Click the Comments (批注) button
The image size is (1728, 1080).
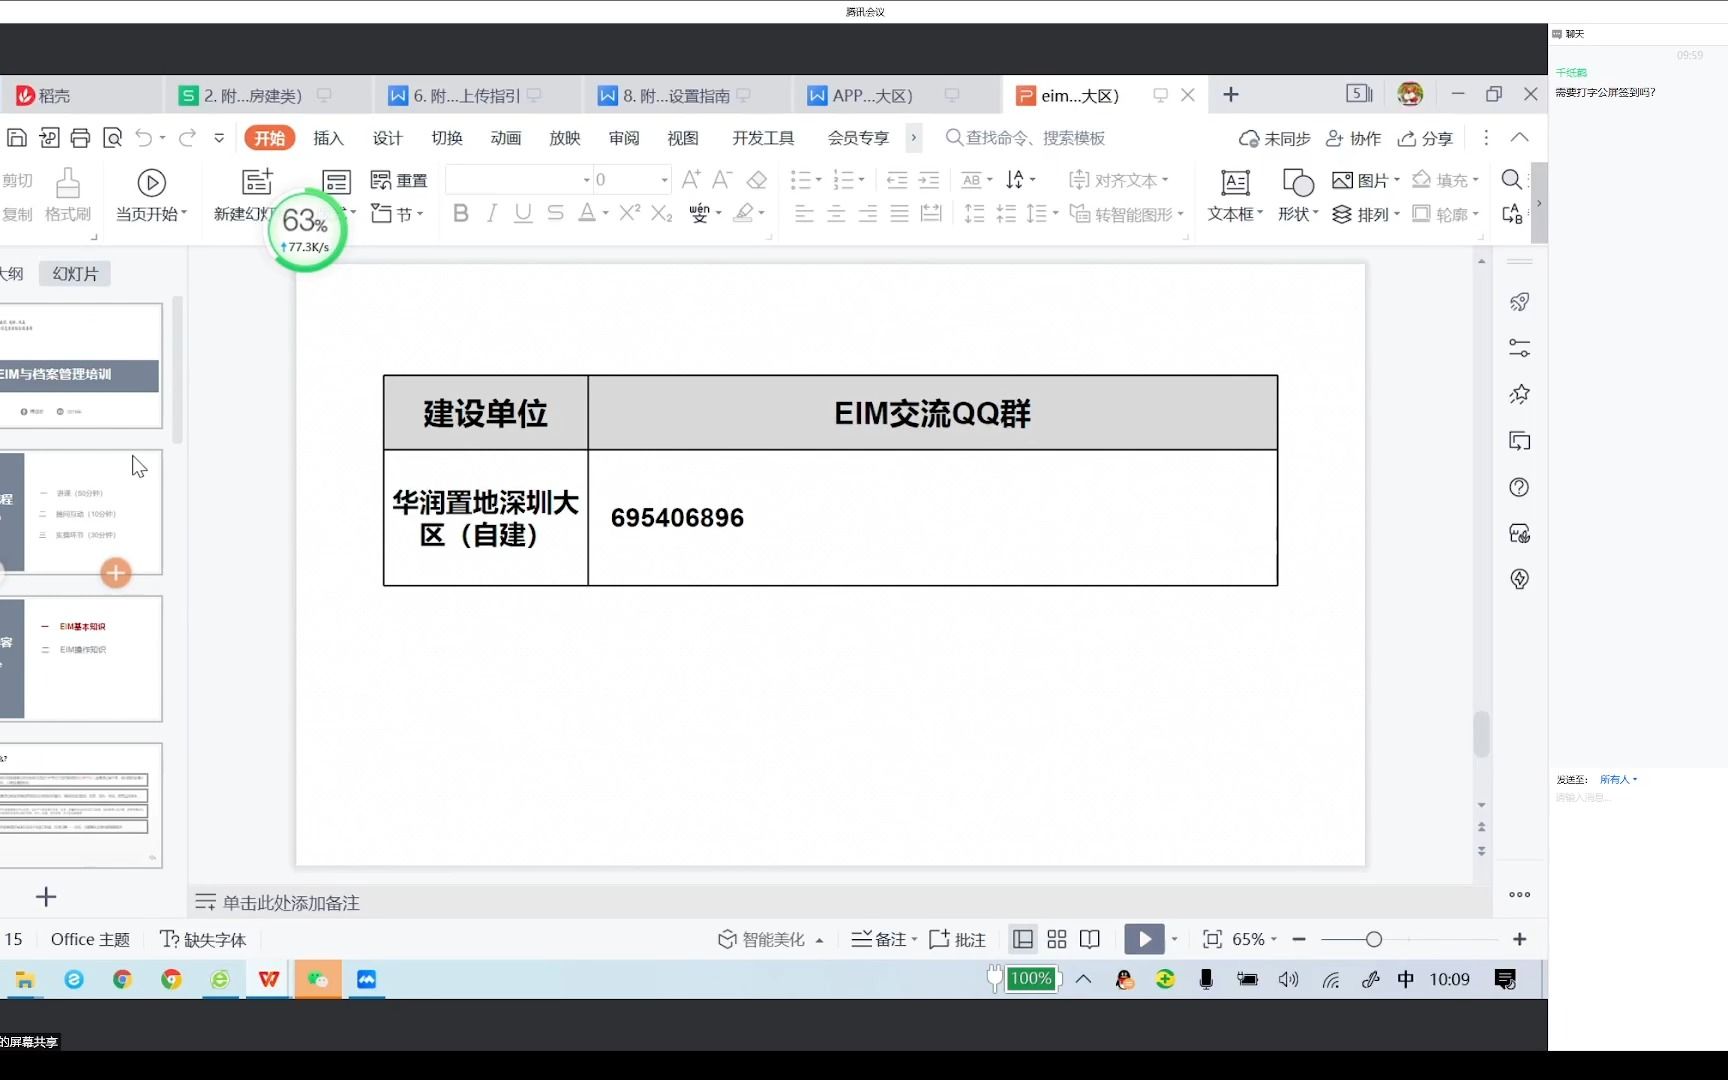[x=957, y=939]
